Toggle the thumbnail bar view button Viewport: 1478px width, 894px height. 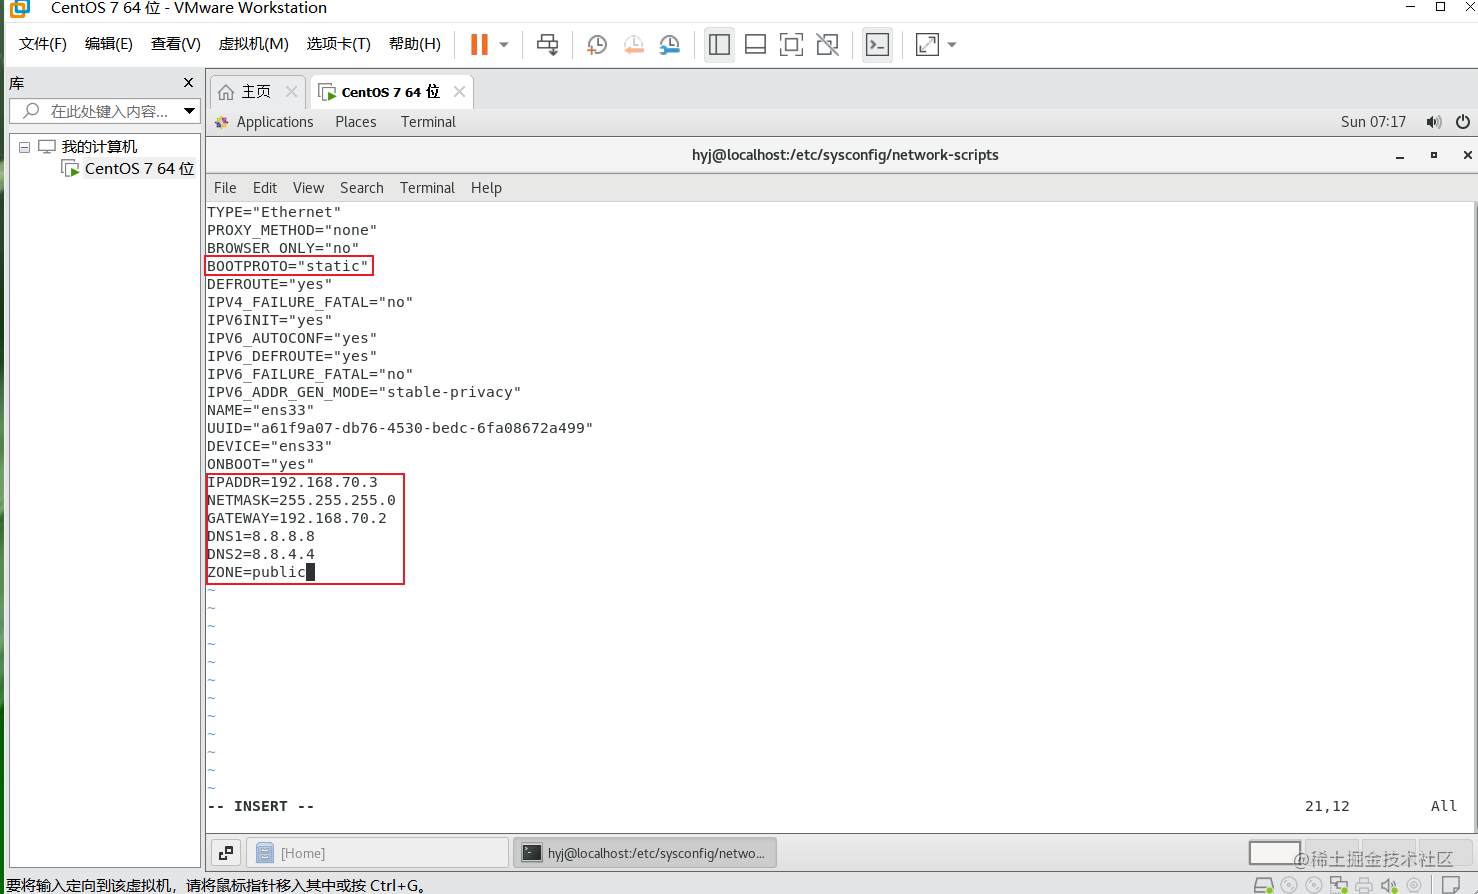tap(756, 45)
